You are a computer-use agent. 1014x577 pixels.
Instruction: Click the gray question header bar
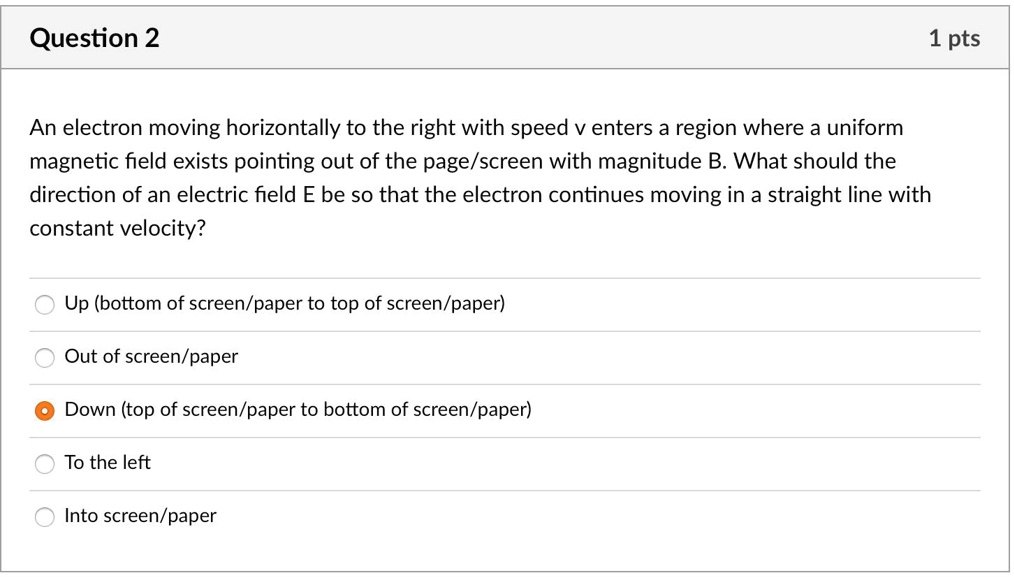point(505,36)
